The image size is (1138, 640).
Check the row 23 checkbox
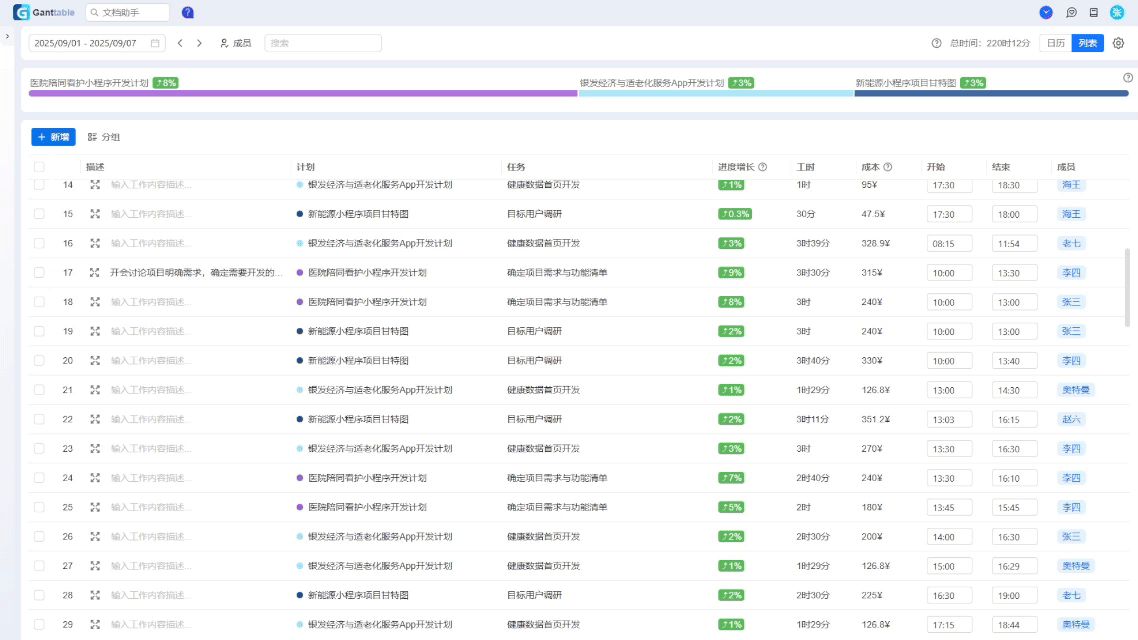pos(39,448)
